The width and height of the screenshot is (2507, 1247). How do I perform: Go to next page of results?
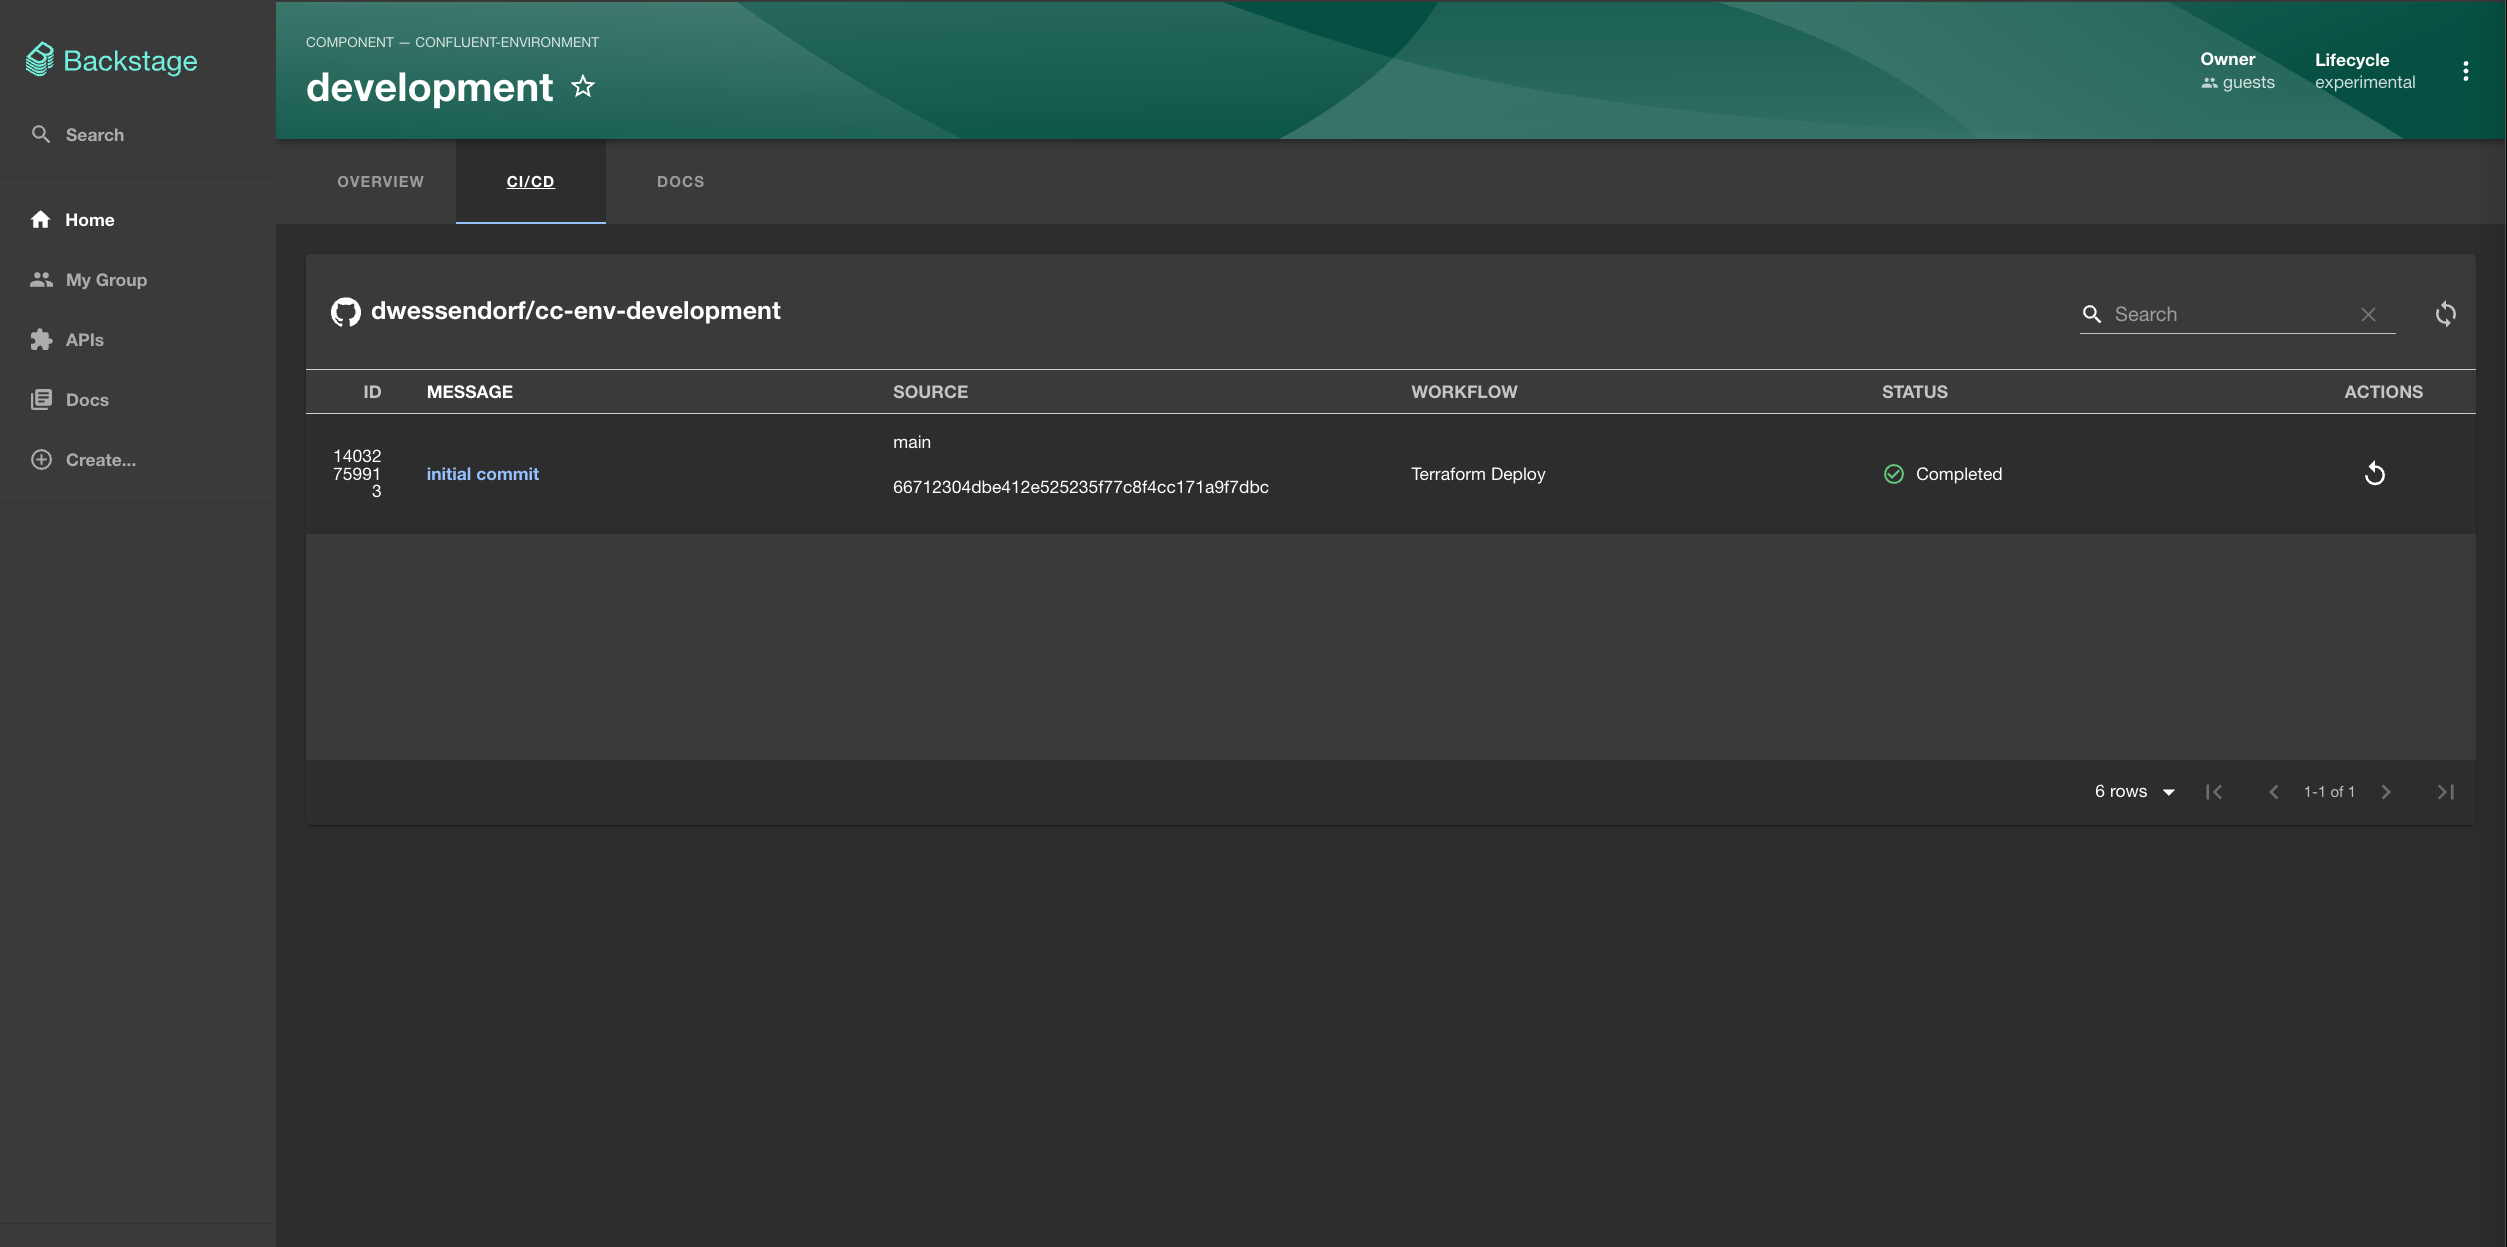2386,792
